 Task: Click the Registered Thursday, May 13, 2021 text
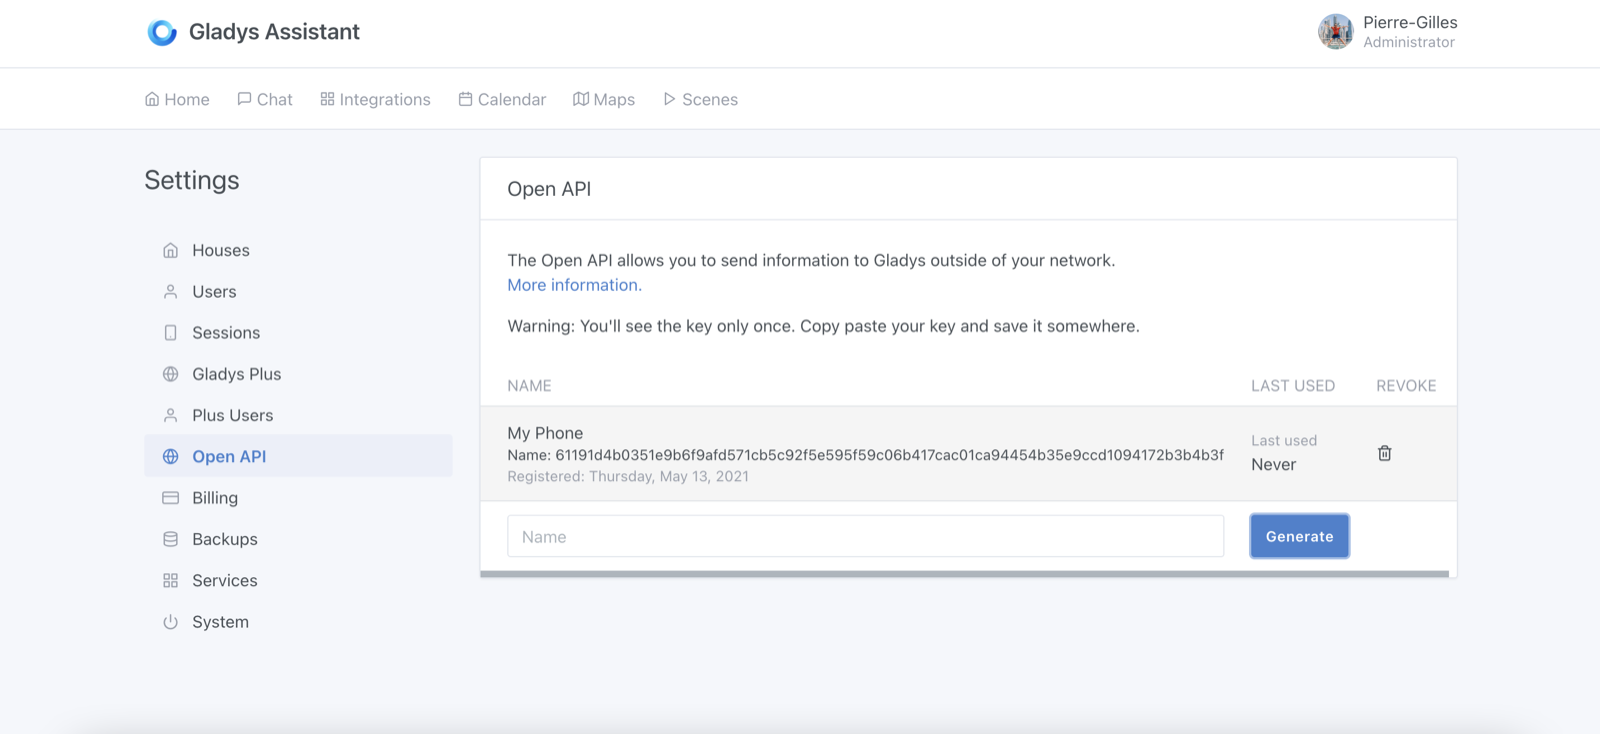(x=628, y=476)
